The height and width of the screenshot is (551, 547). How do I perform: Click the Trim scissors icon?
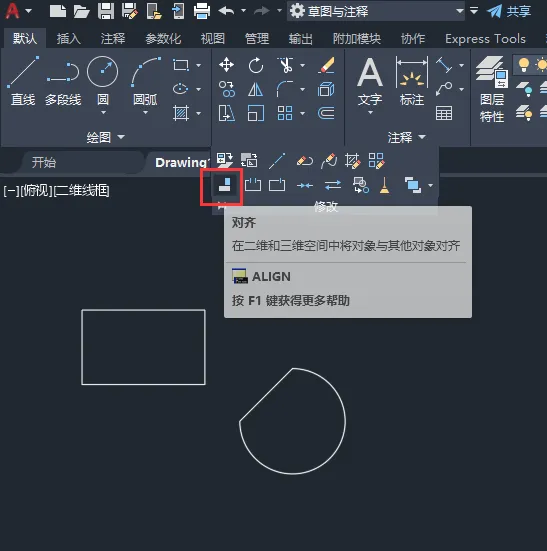pyautogui.click(x=285, y=65)
